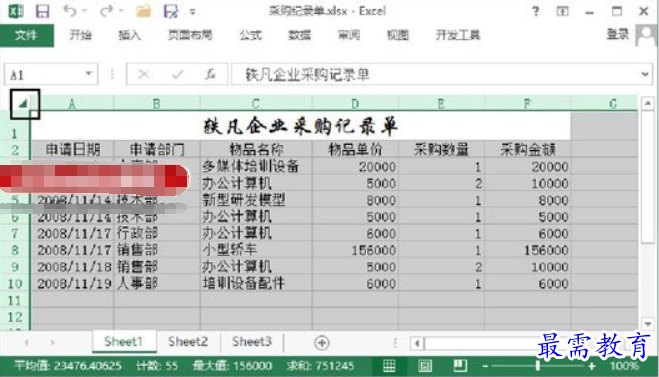
Task: Switch to the 开发工具 ribbon tab
Action: 458,35
